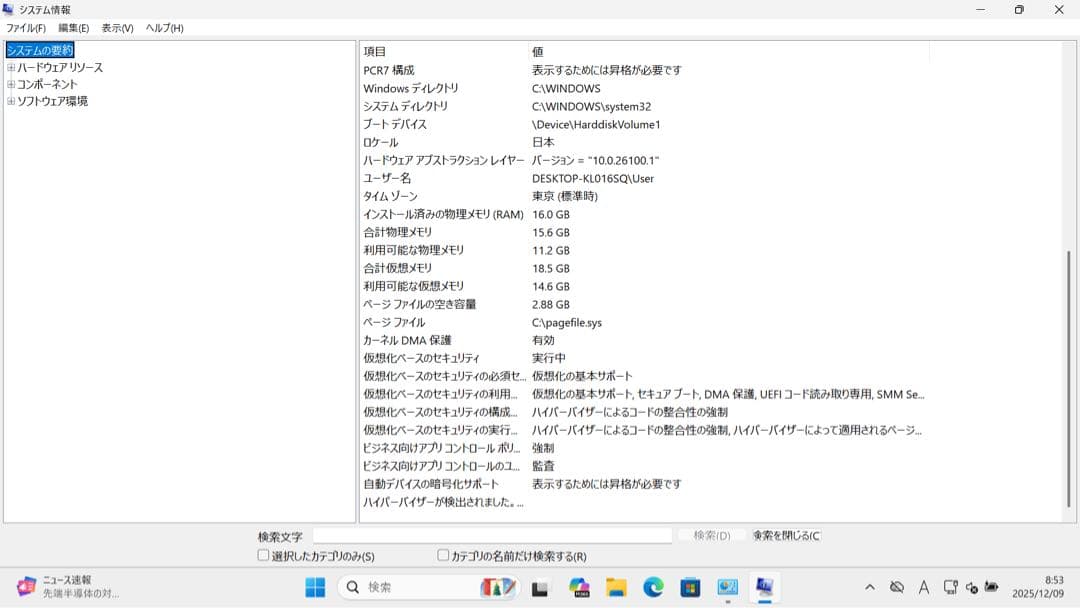Screen dimensions: 1080x608
Task: Click inside the 検索文字 input field
Action: coord(490,534)
